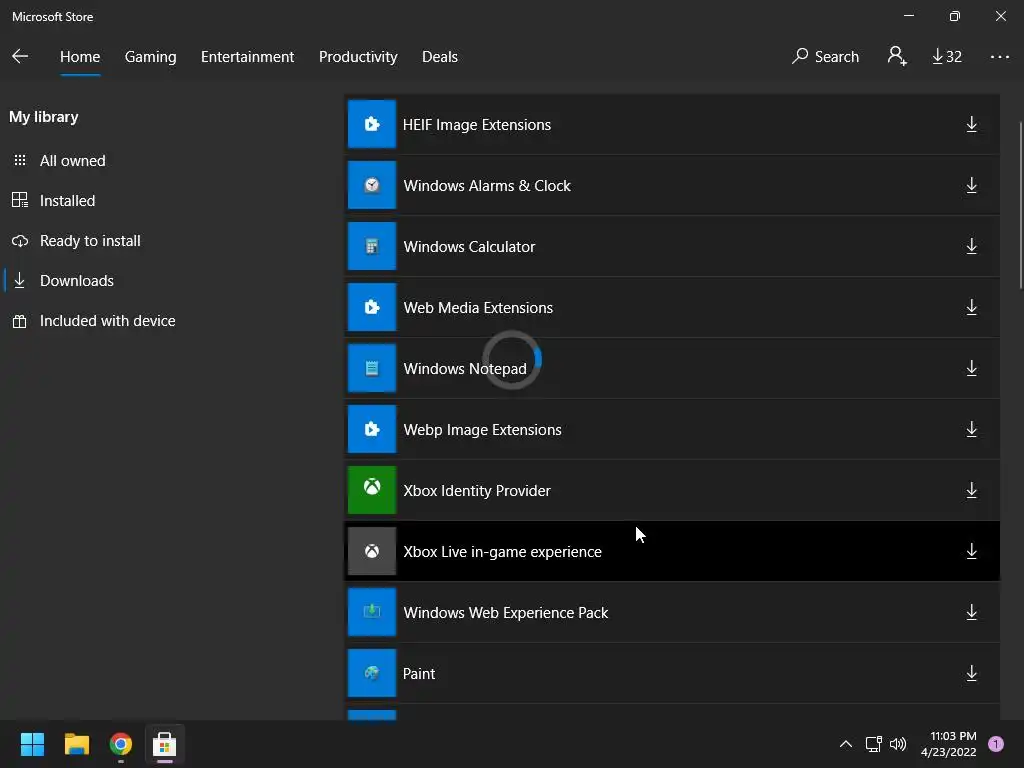Open the Paint app tile
Image resolution: width=1024 pixels, height=768 pixels.
point(372,673)
